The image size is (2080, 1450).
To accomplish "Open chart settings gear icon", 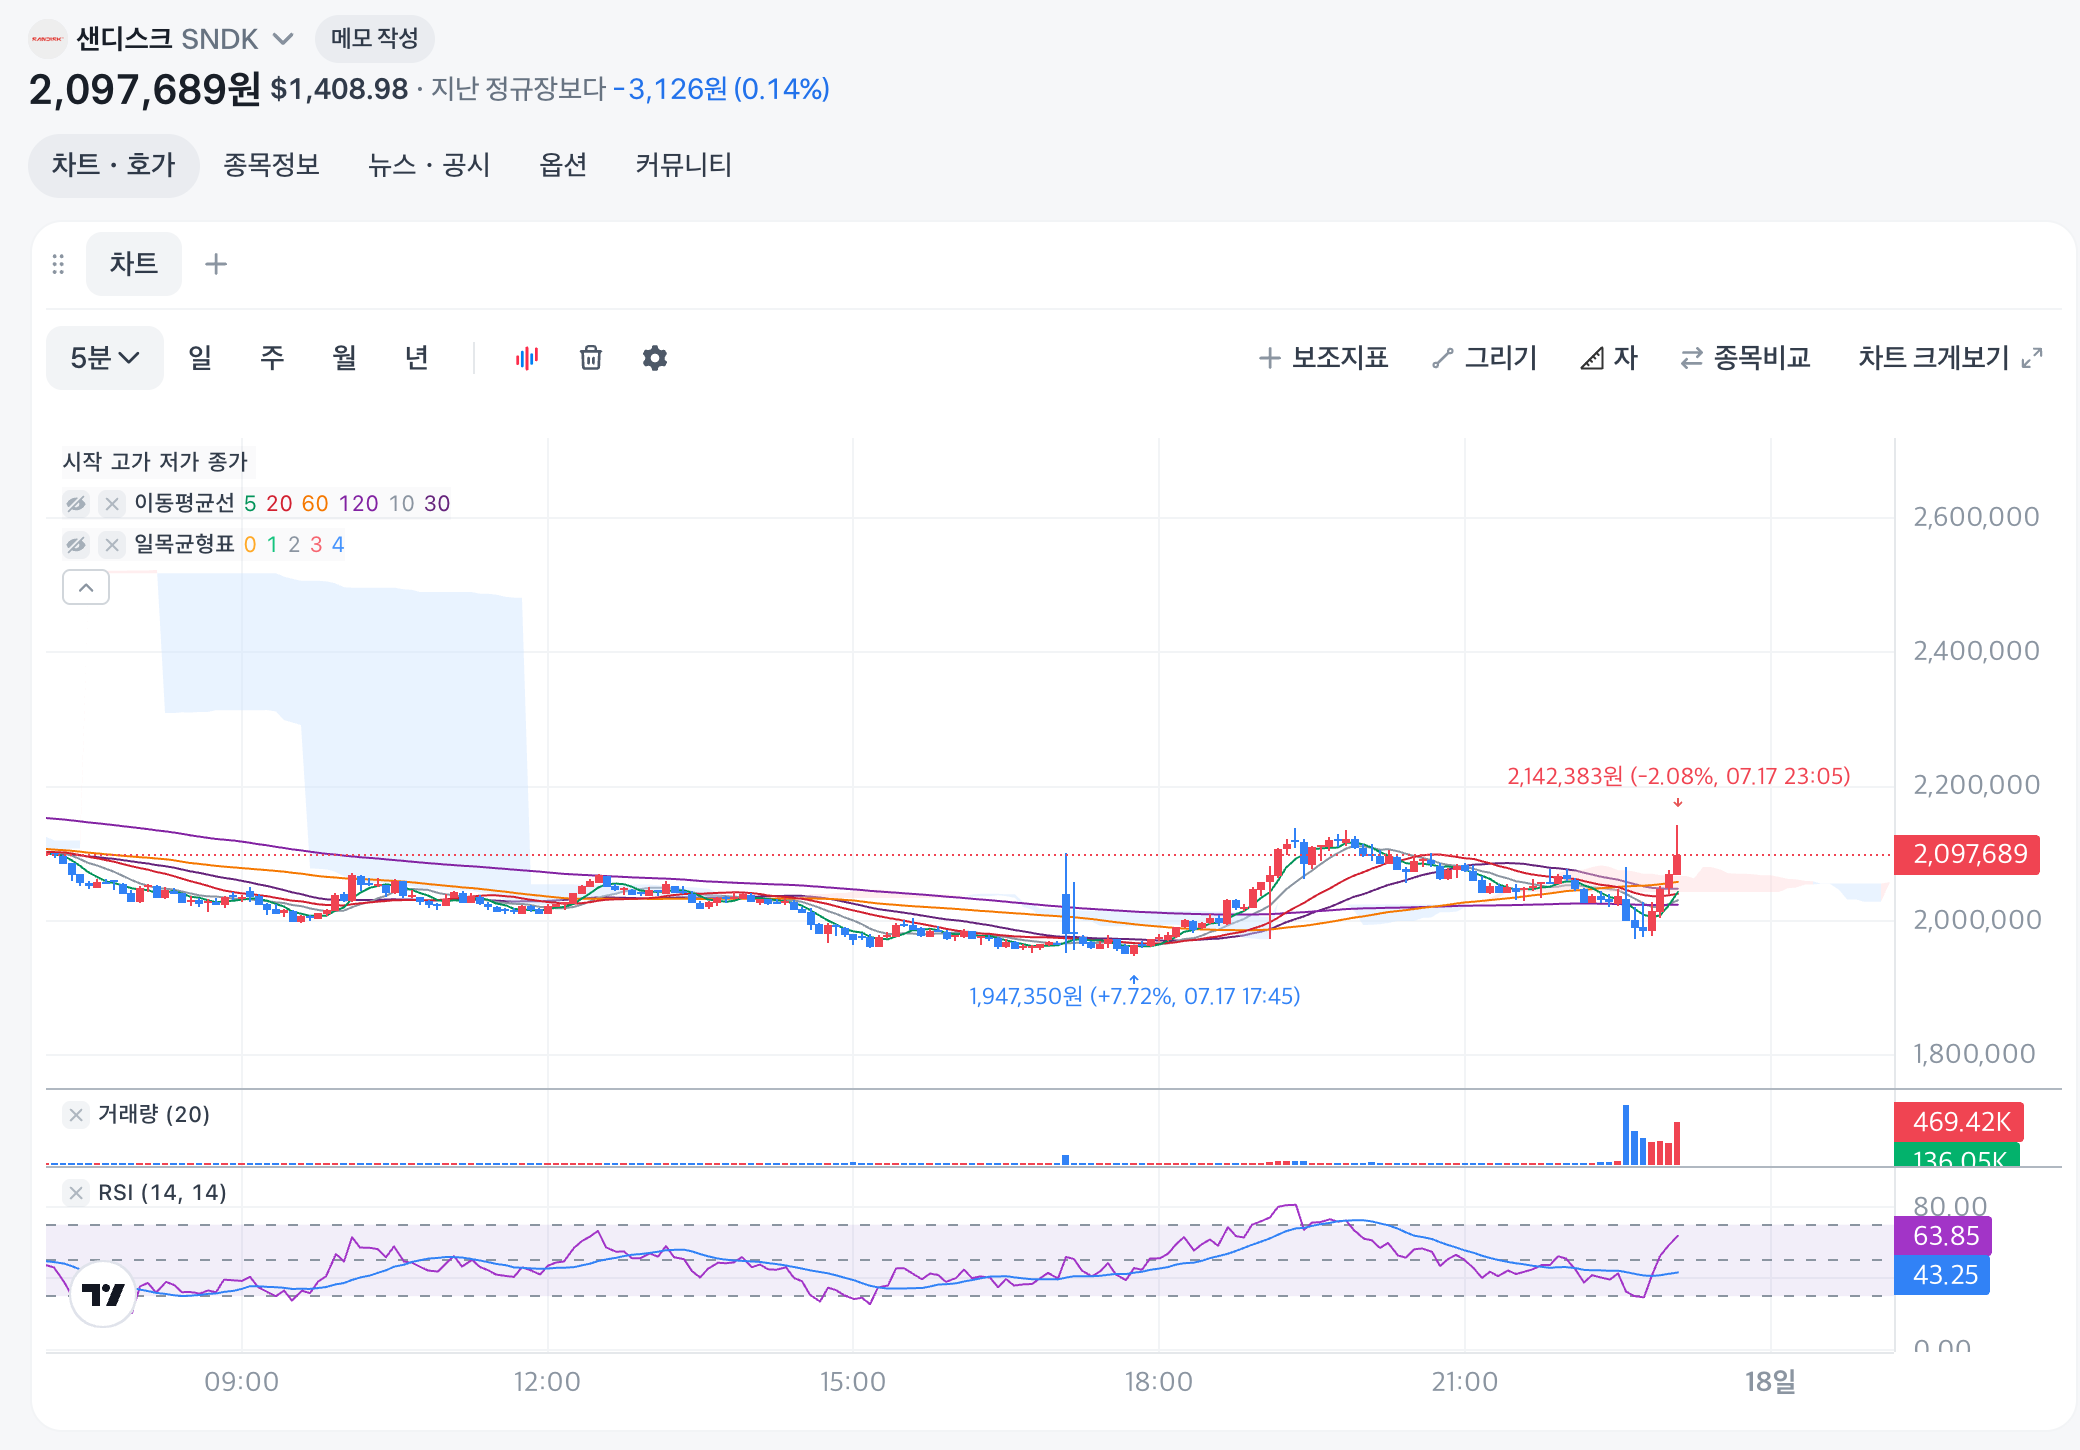I will coord(655,358).
